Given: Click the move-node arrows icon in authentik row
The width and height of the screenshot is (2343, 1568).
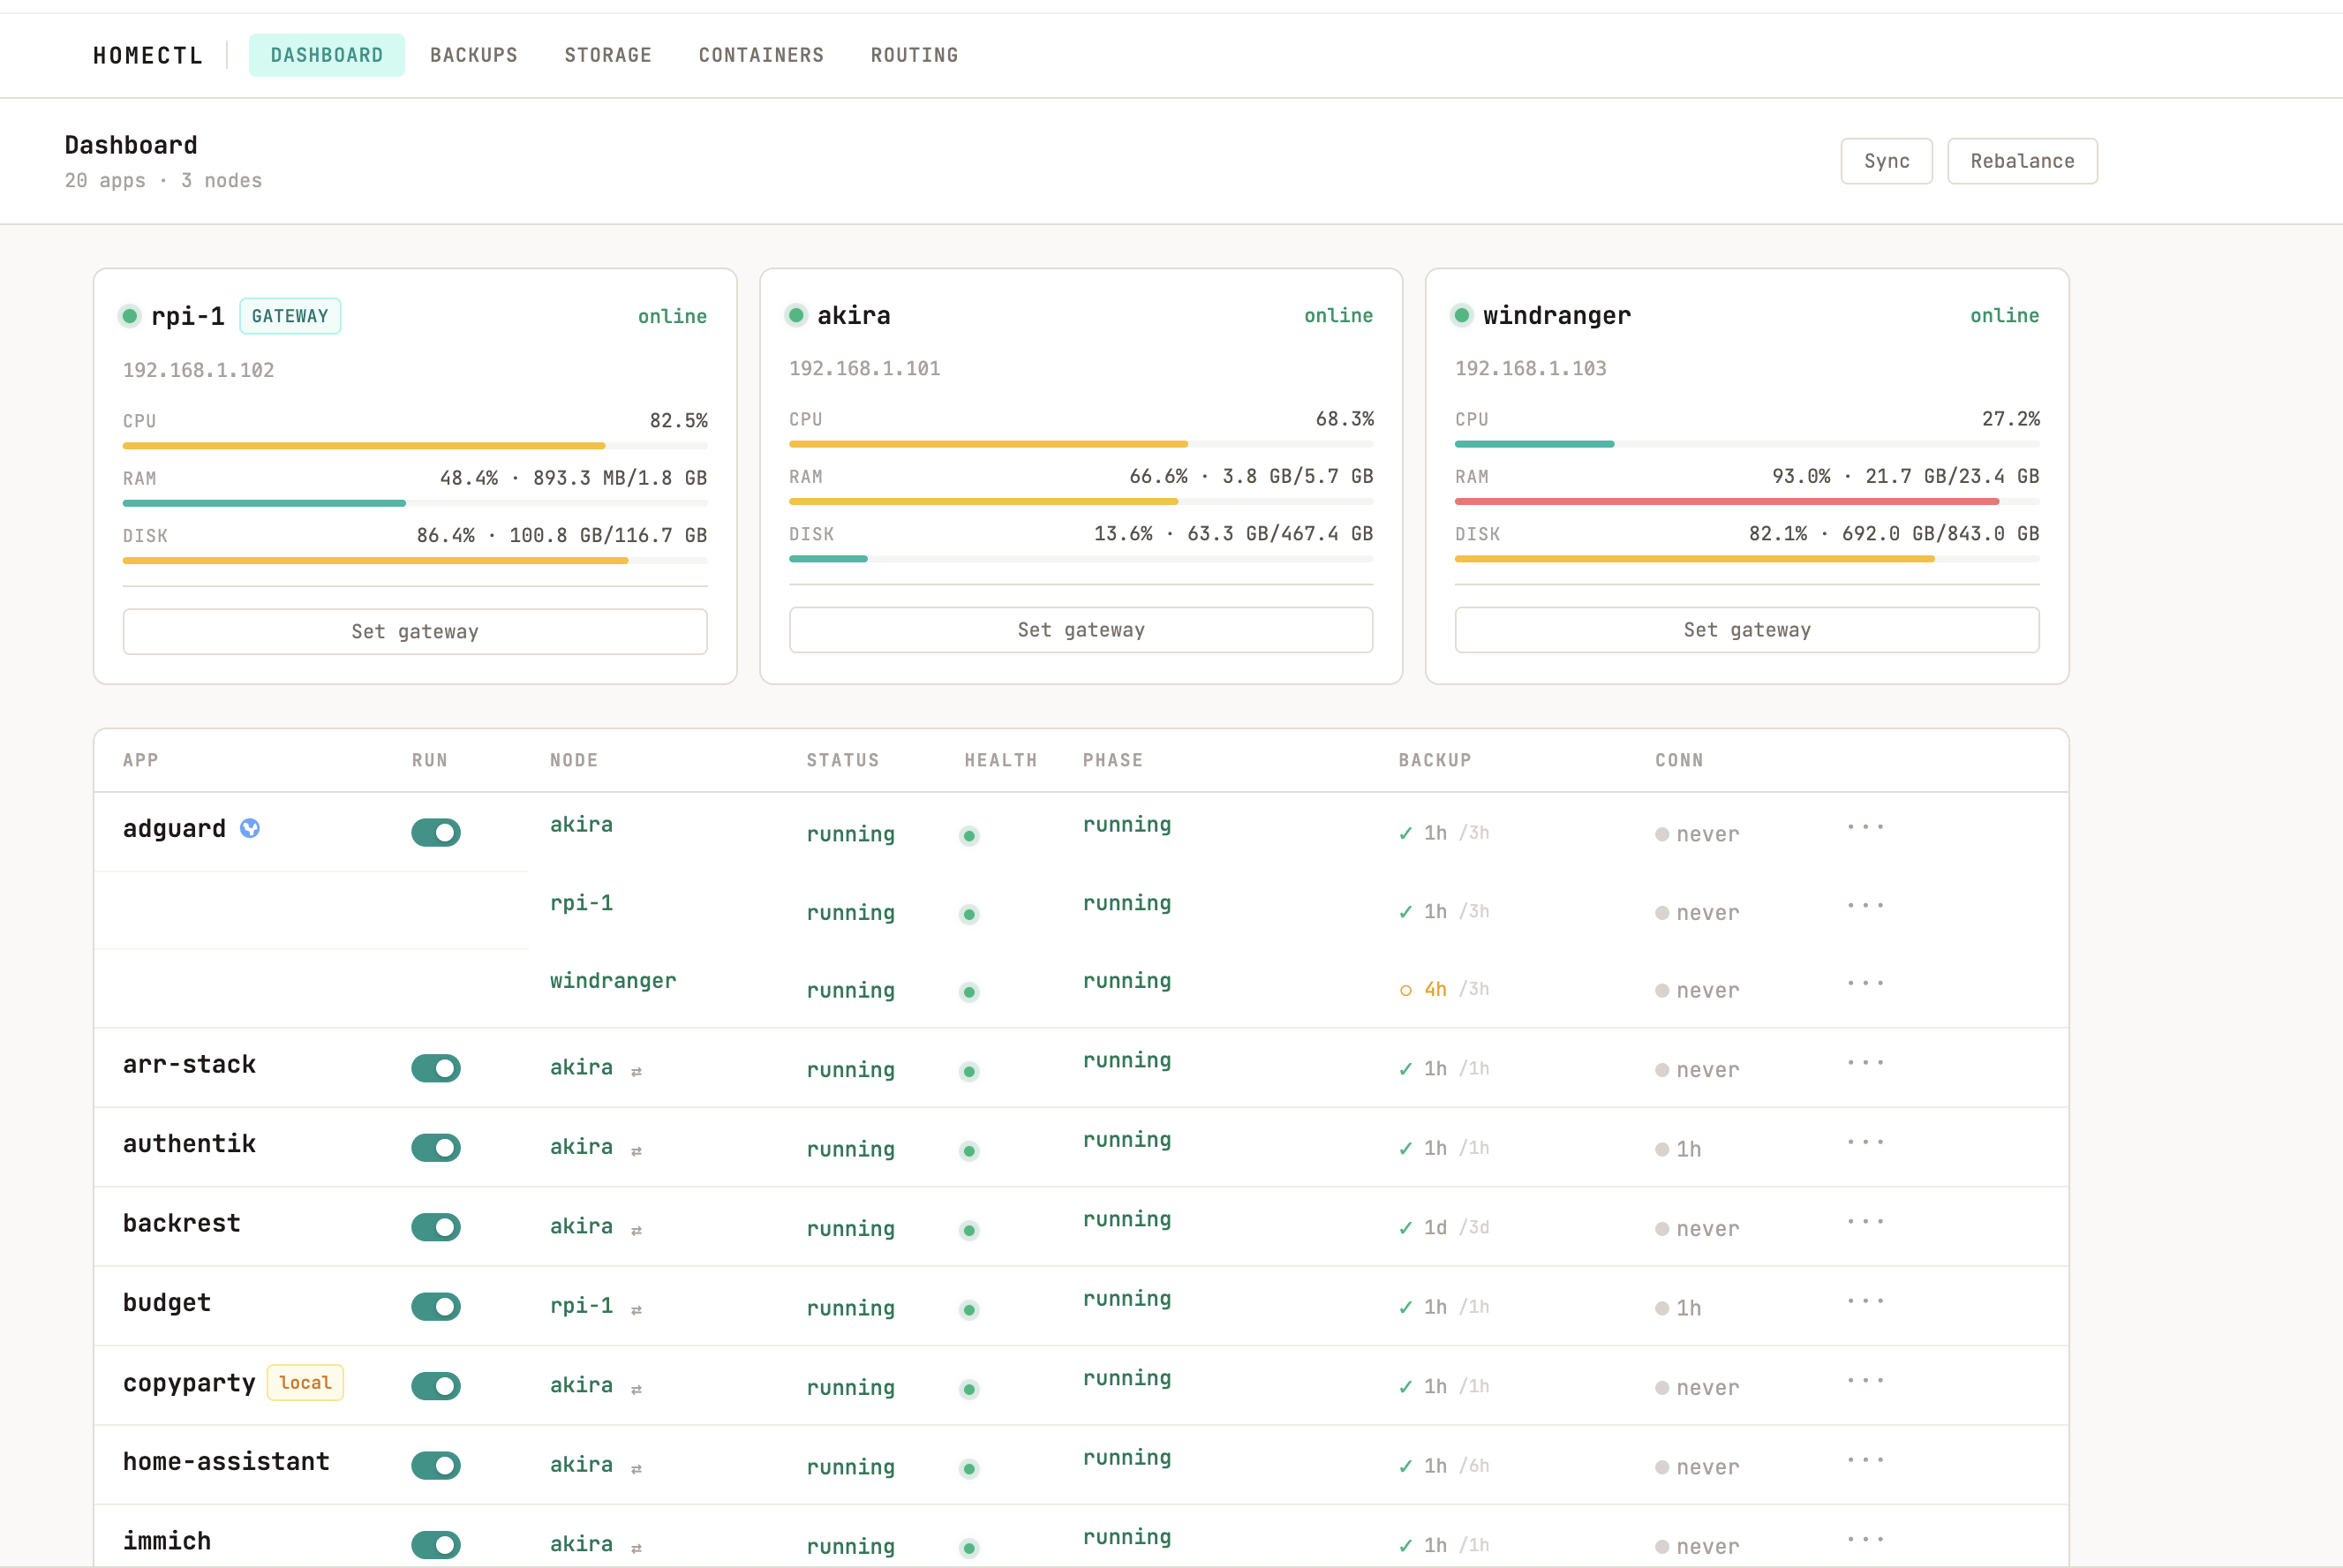Looking at the screenshot, I should point(636,1151).
